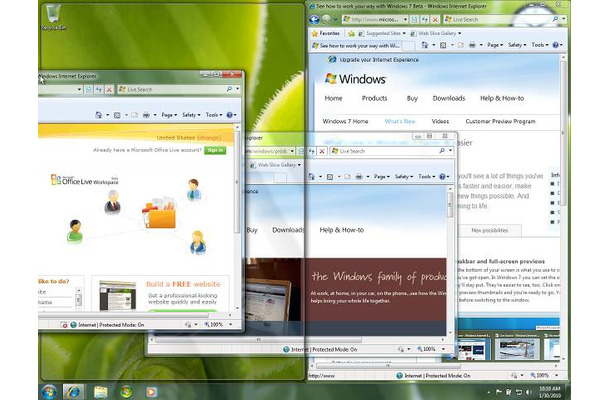Click Home icon in Windows 7 Beta window toolbar

pyautogui.click(x=425, y=45)
